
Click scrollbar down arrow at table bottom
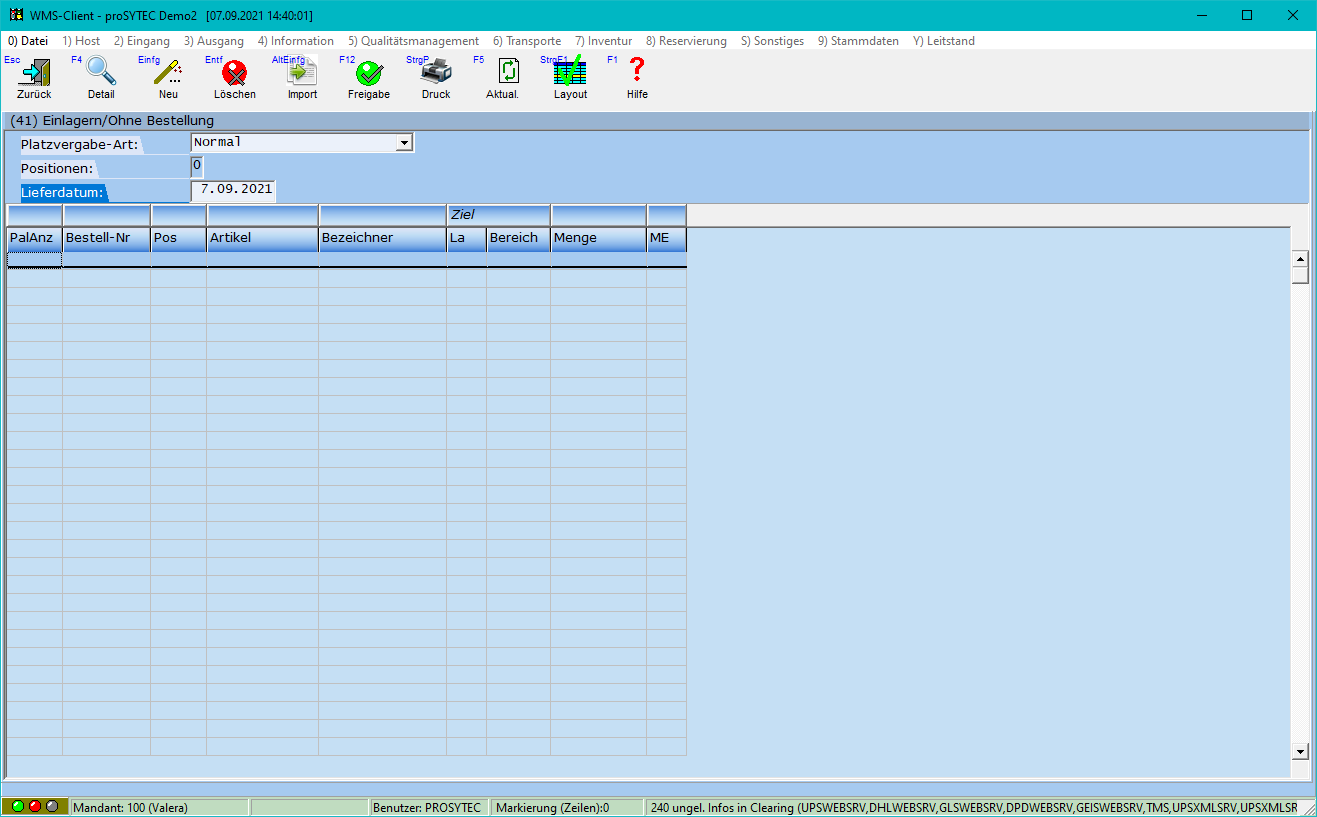pos(1300,751)
